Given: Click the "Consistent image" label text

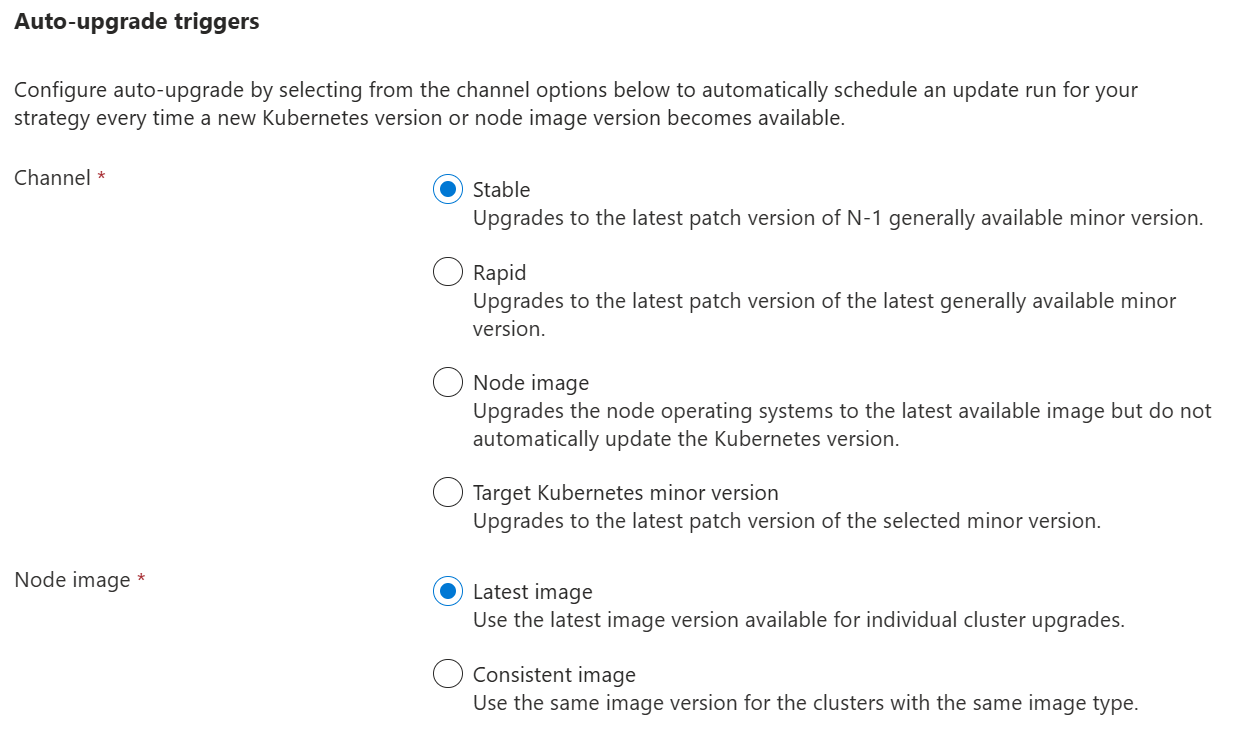Looking at the screenshot, I should click(x=554, y=674).
